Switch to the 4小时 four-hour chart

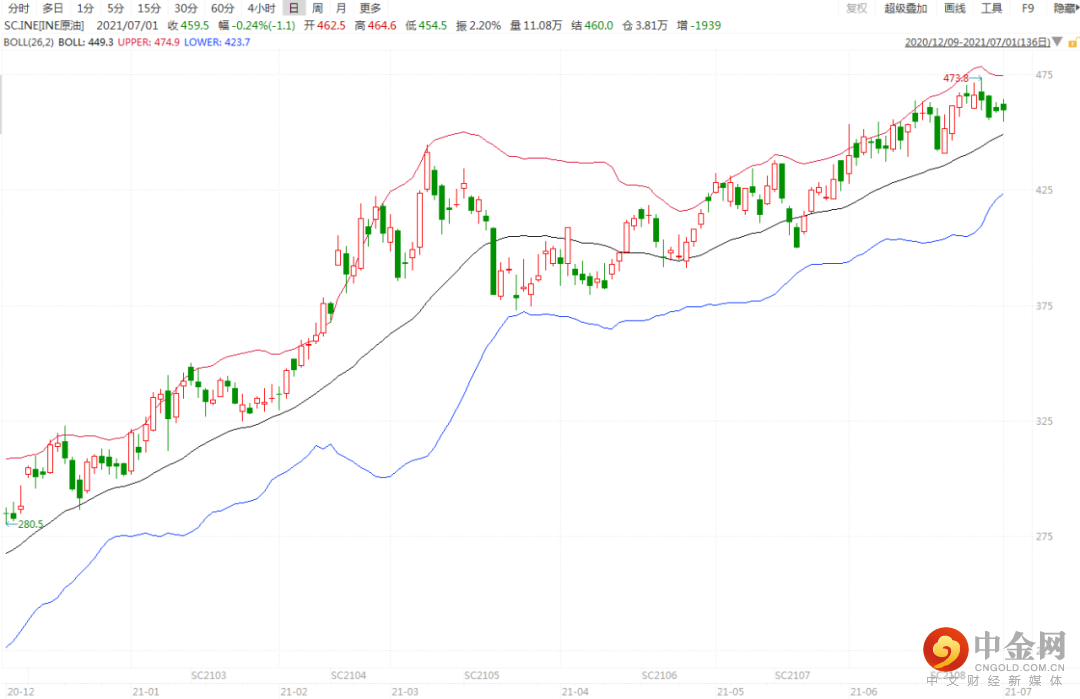pos(261,8)
